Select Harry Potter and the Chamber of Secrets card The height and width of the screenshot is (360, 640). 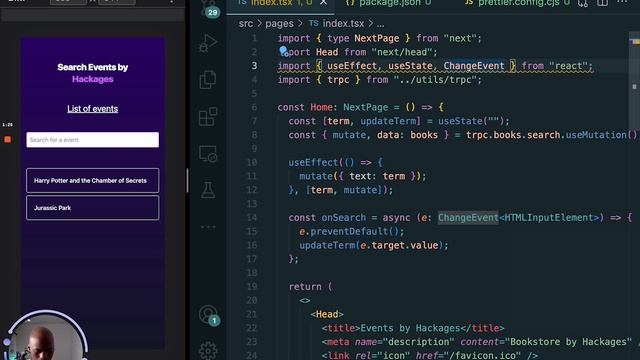tap(93, 180)
